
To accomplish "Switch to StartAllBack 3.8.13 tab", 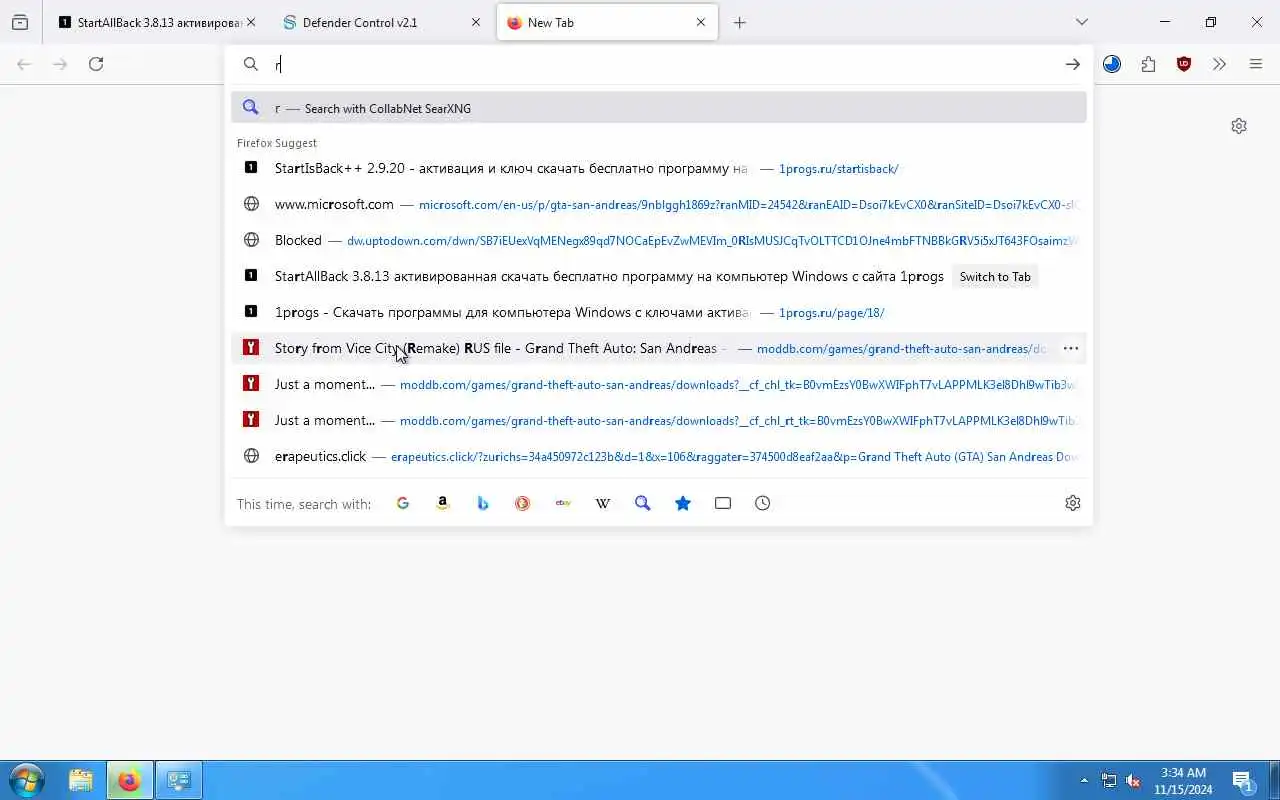I will (x=150, y=22).
